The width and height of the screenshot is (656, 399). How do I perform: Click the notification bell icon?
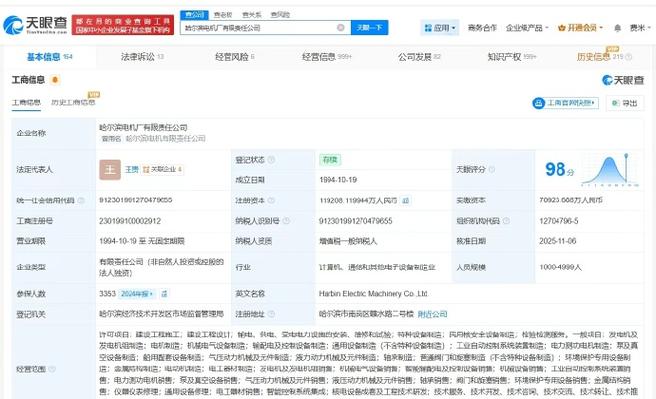click(x=617, y=28)
